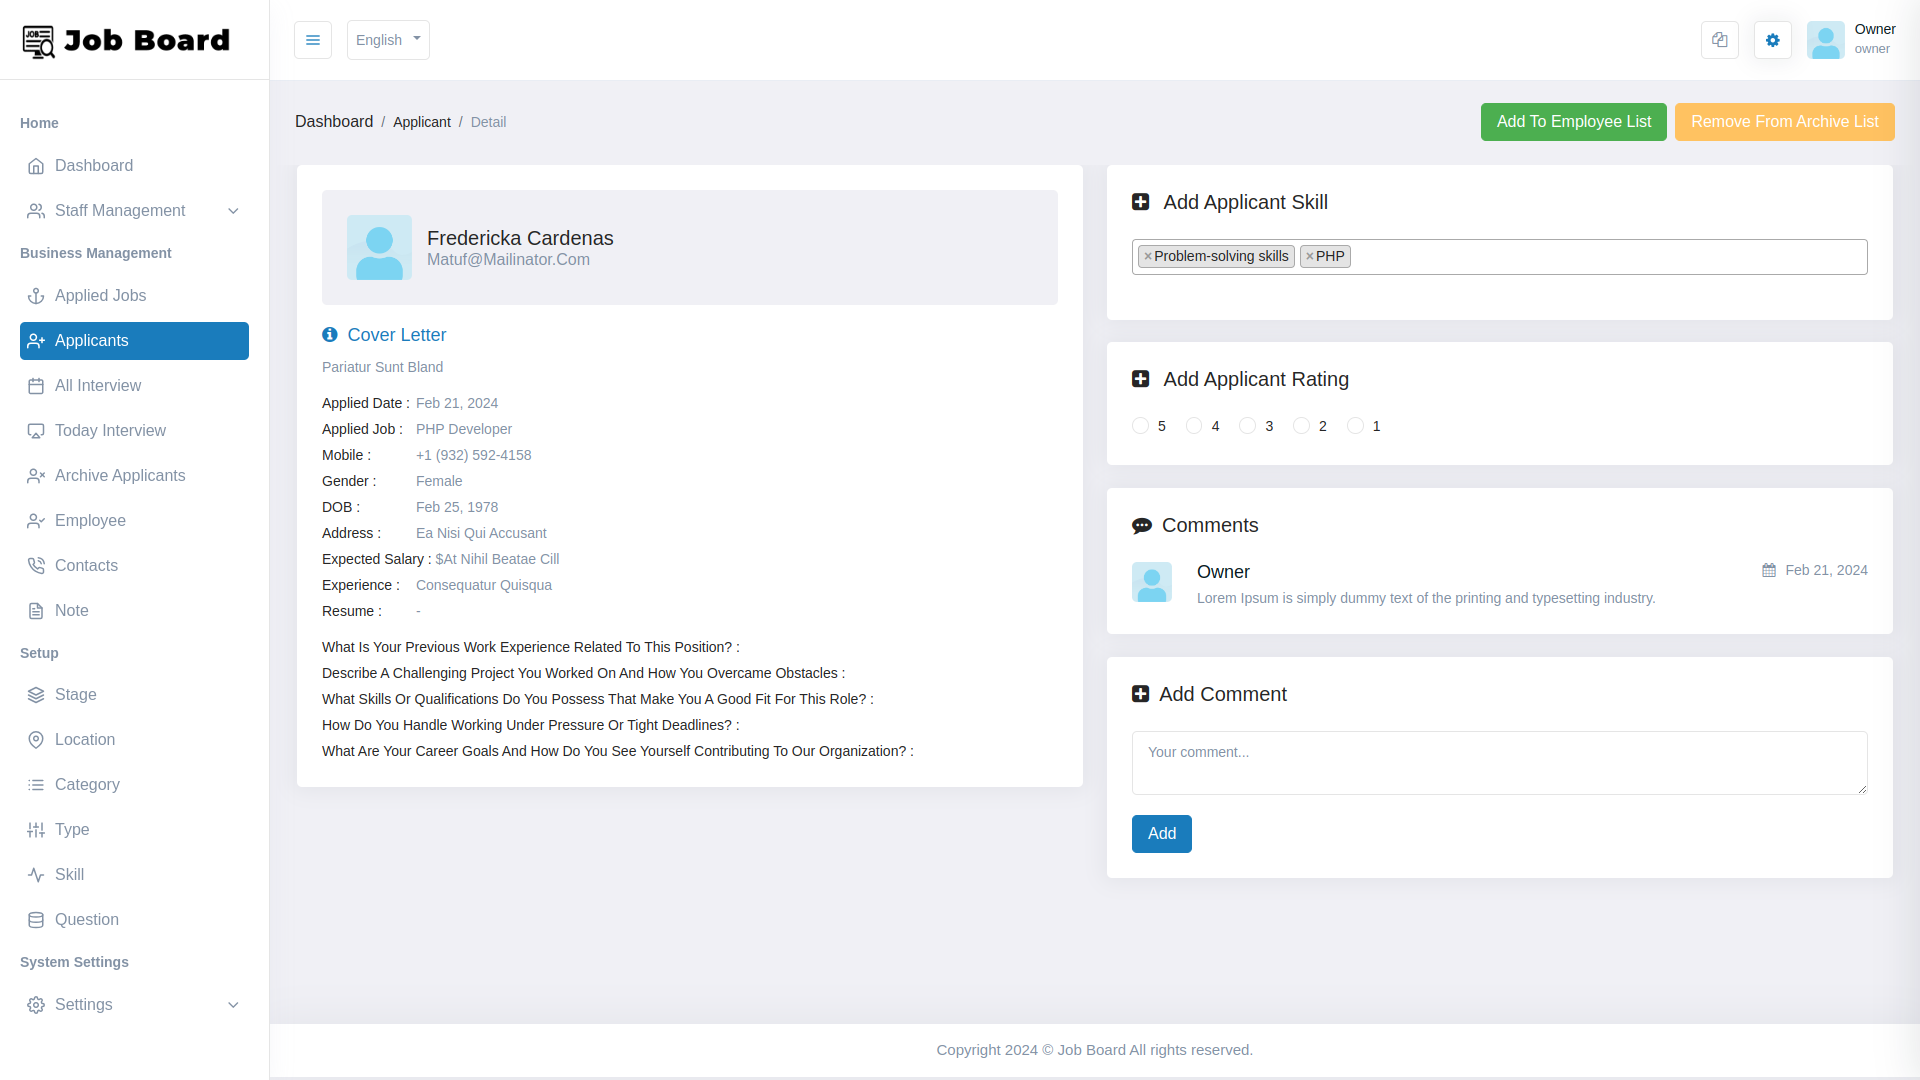Open Archive Applicants page
Image resolution: width=1920 pixels, height=1080 pixels.
(119, 475)
